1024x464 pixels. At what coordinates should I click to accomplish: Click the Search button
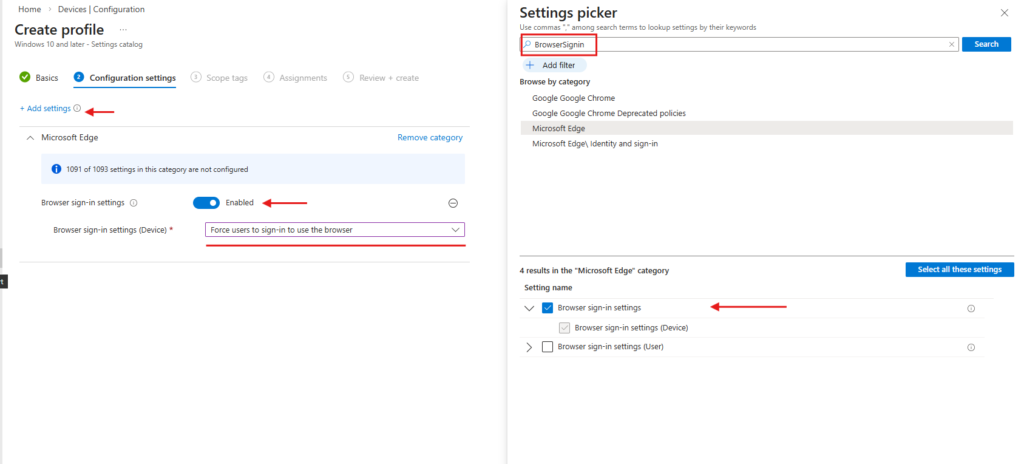click(x=986, y=45)
